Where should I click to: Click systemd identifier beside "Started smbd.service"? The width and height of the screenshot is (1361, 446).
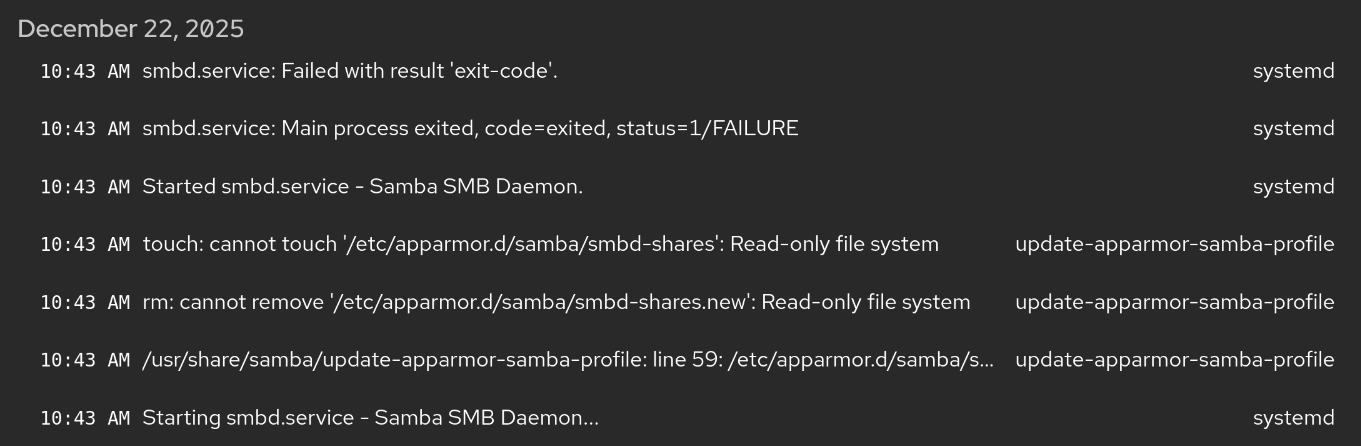(1293, 187)
